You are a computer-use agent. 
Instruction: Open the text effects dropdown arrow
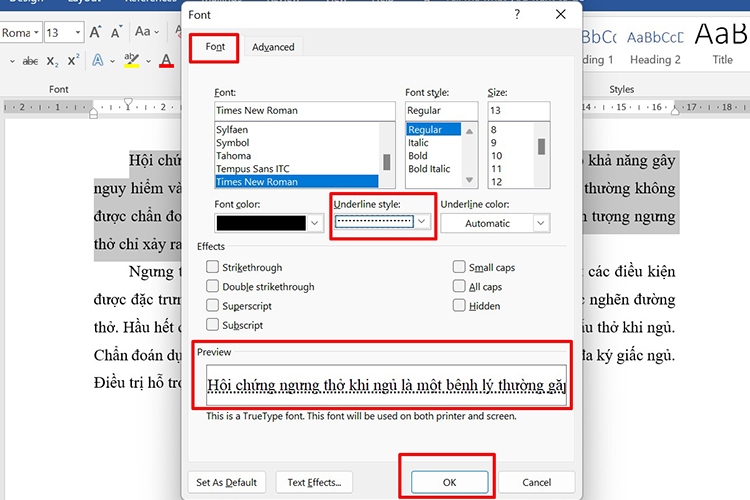(112, 61)
